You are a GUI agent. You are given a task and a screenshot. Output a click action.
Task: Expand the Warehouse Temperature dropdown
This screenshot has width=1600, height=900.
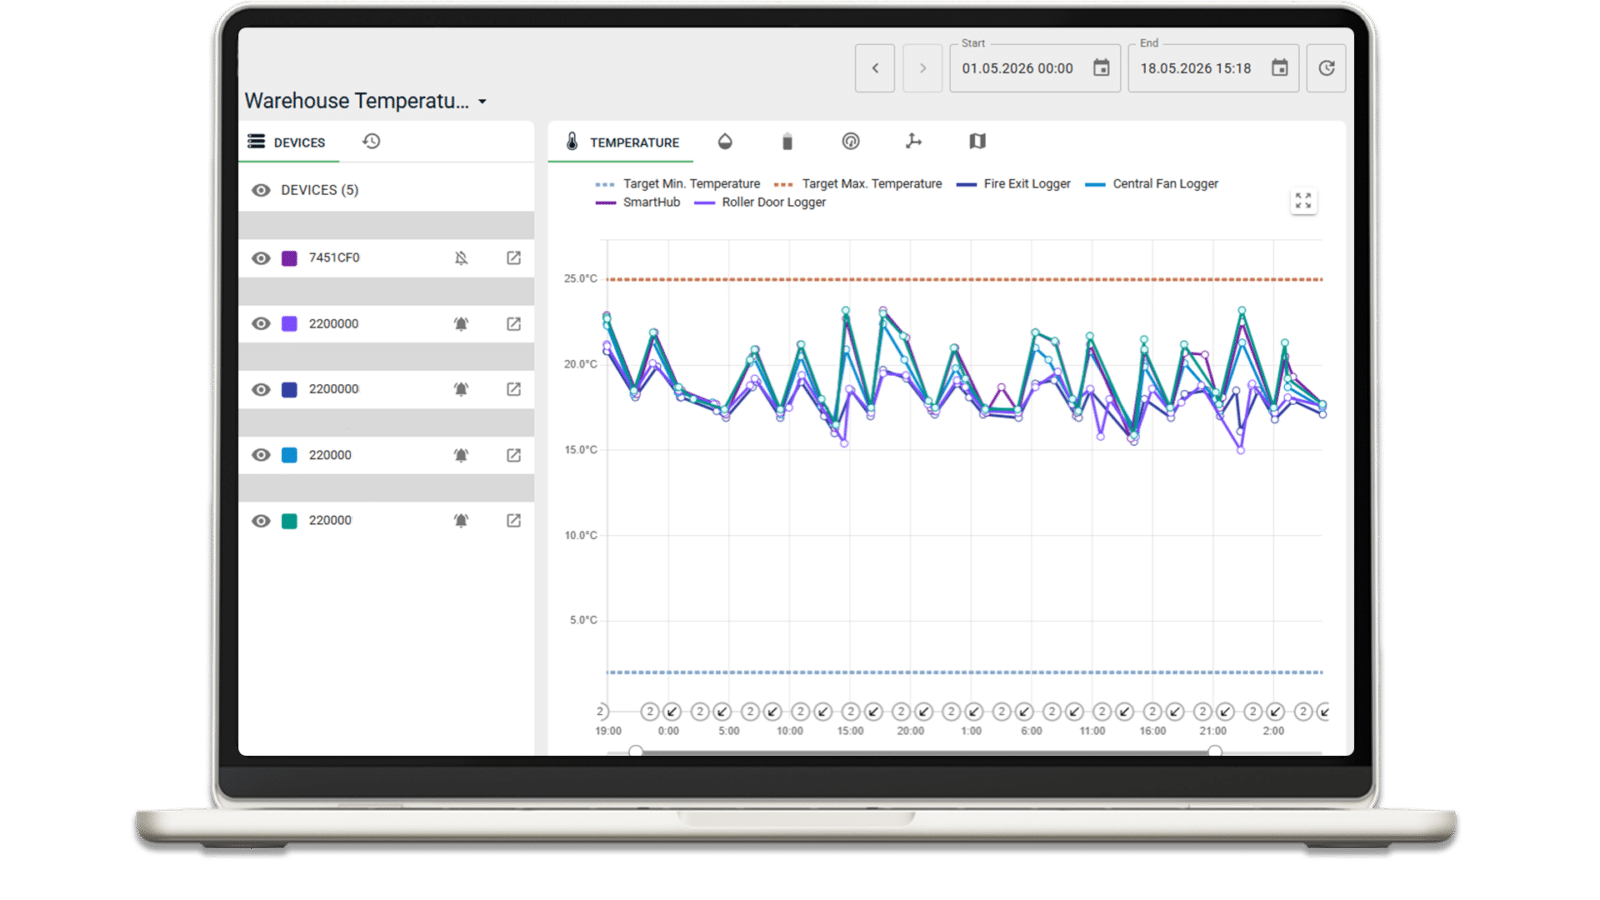coord(482,102)
